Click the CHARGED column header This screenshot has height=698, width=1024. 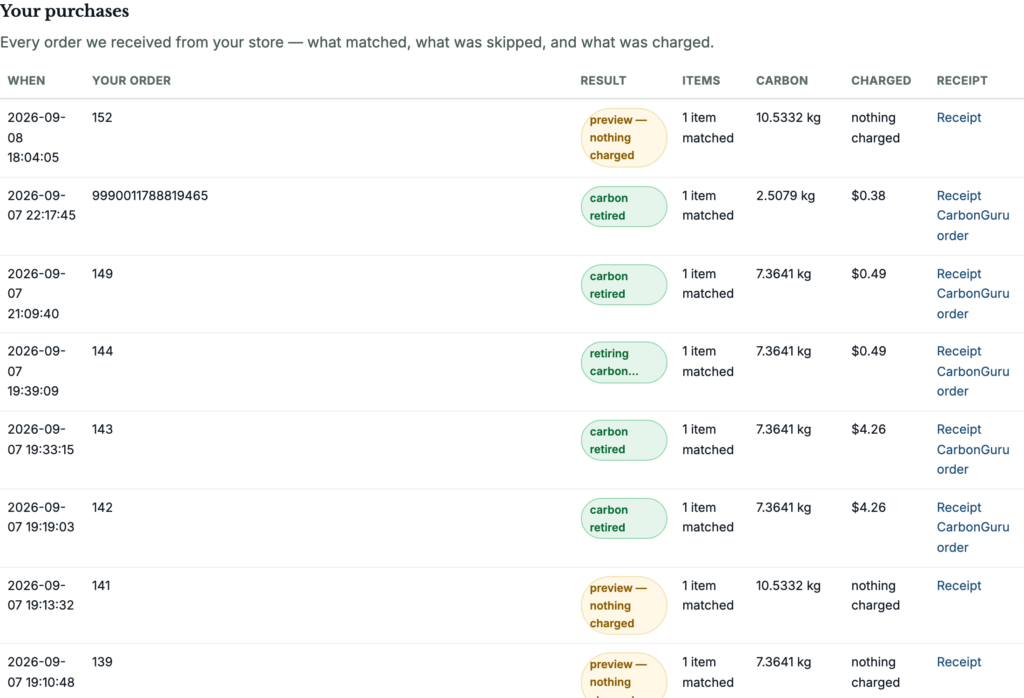[x=881, y=80]
